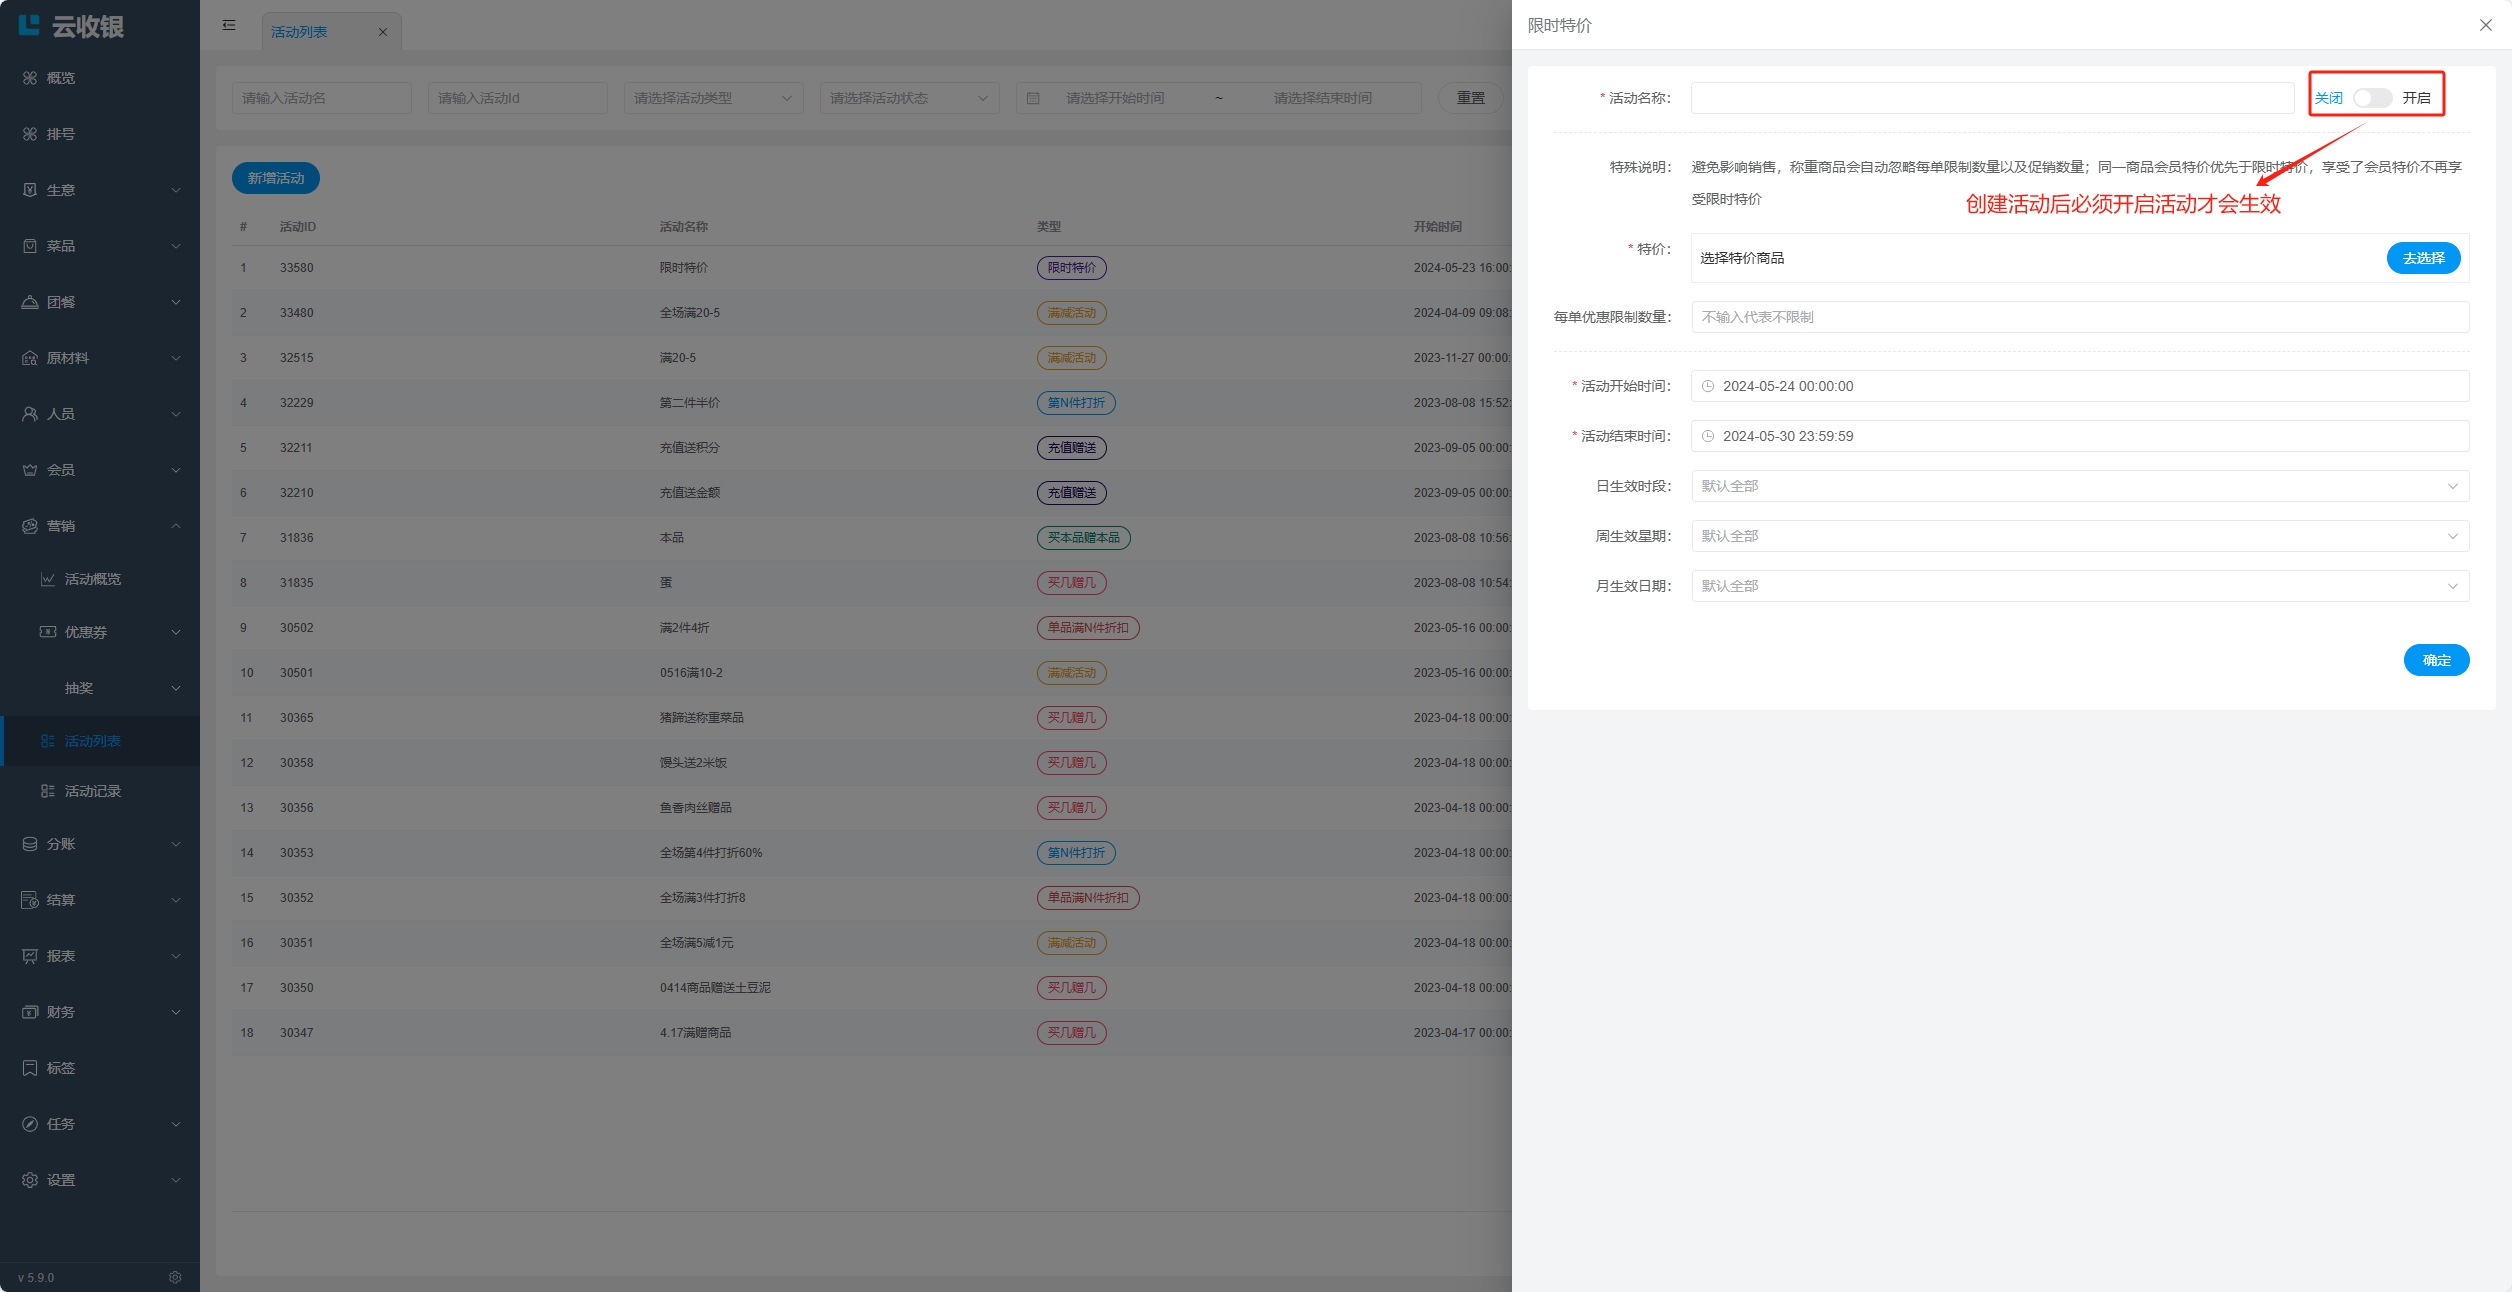Close the 限时特价 panel
The height and width of the screenshot is (1292, 2512).
[x=2485, y=25]
